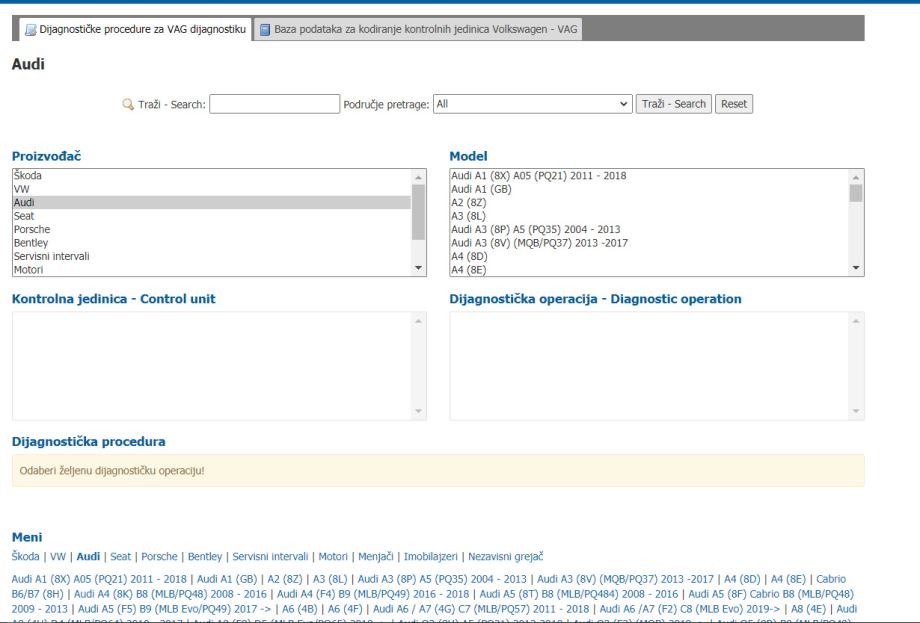Select Škoda in Proizvođač list
This screenshot has height=623, width=920.
(212, 175)
